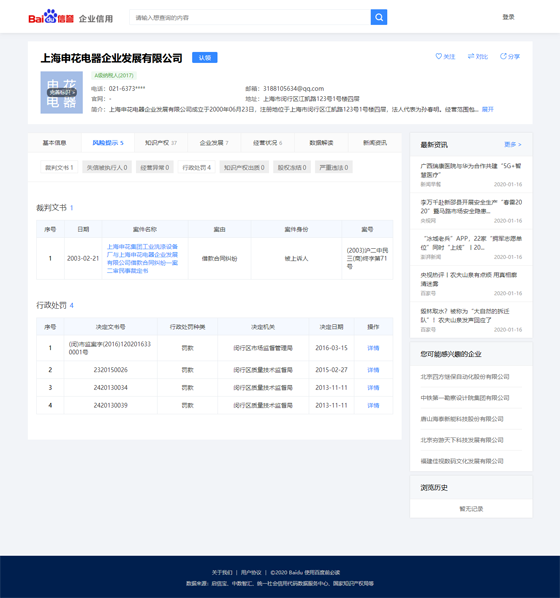Screen dimensions: 560x598
Task: Click the share (分享) icon
Action: pos(503,56)
